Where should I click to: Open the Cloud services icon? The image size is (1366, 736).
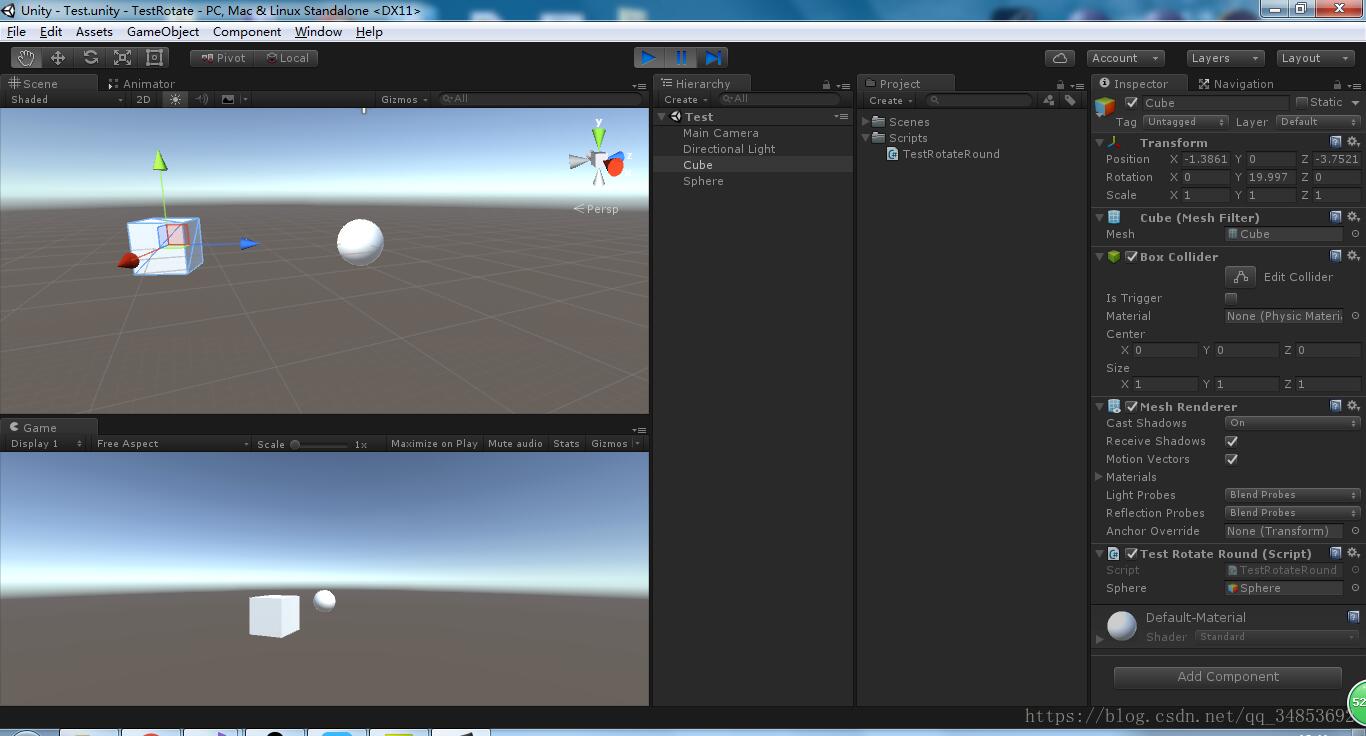1060,58
